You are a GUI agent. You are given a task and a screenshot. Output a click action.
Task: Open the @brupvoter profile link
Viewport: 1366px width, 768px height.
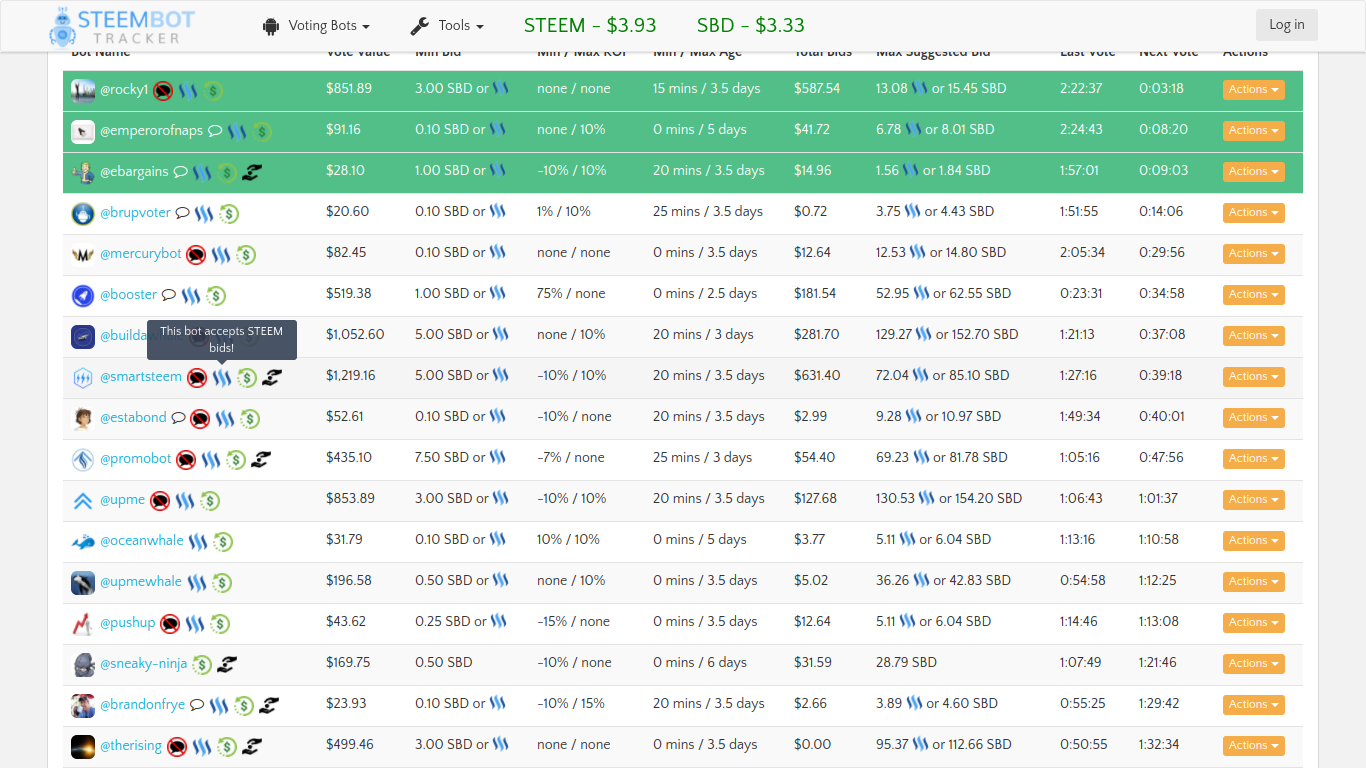pos(135,212)
